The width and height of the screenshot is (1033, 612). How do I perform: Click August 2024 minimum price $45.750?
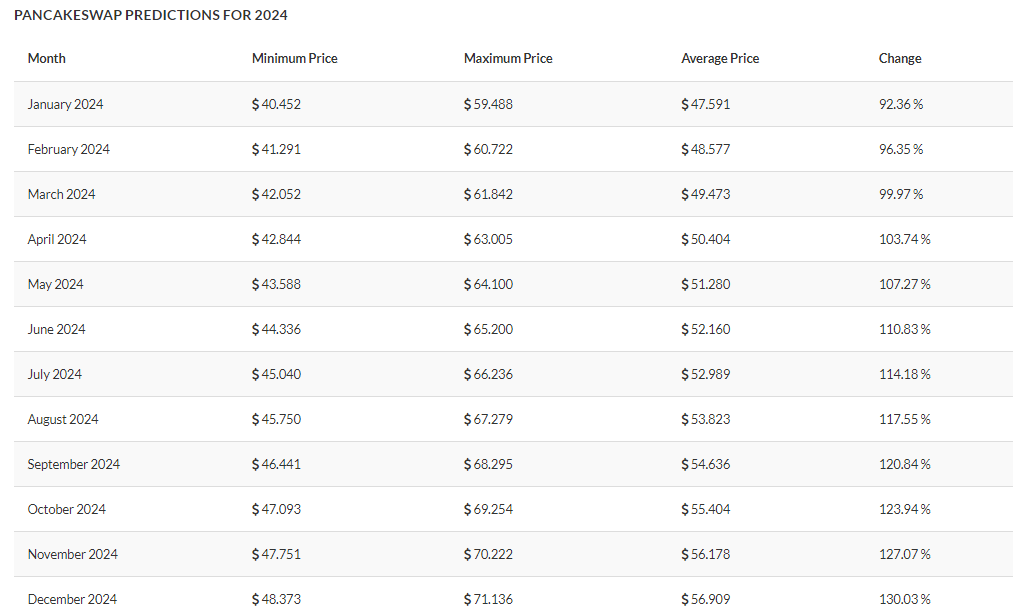[276, 419]
